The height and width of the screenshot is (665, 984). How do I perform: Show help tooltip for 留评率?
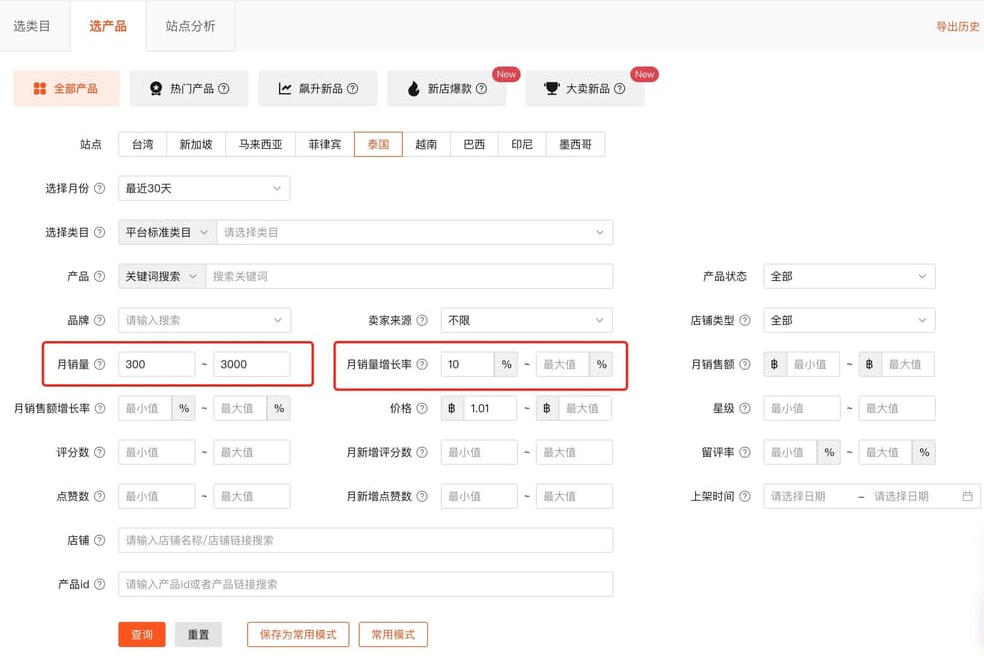744,452
